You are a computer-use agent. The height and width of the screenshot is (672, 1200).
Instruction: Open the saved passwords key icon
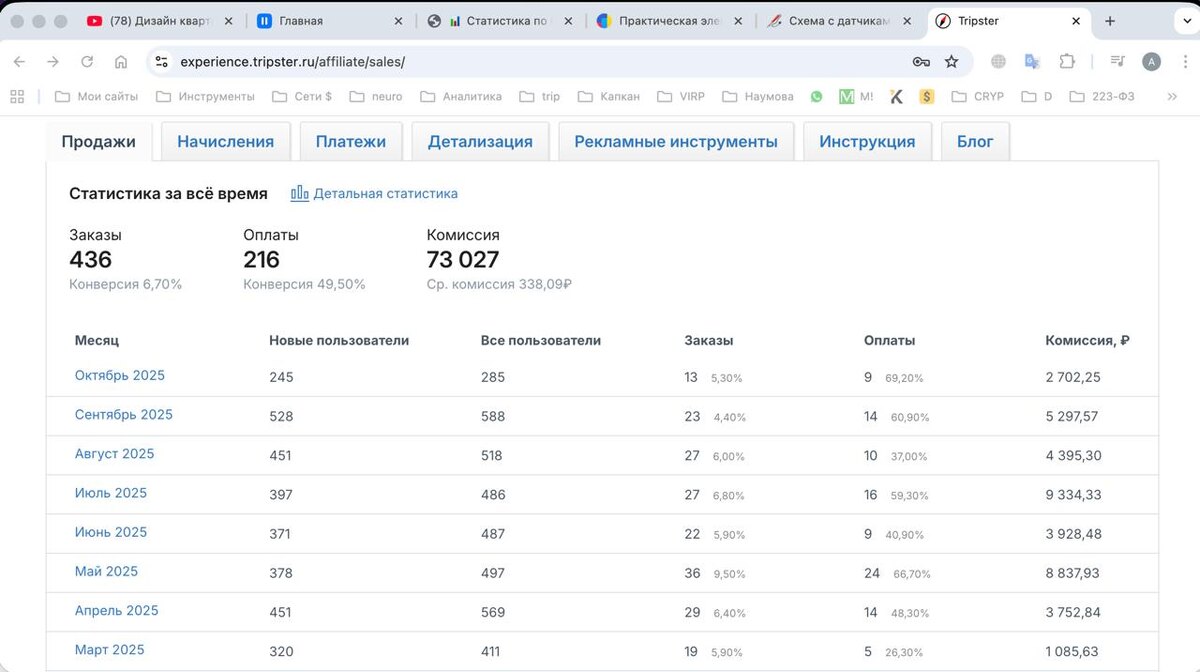(x=921, y=62)
